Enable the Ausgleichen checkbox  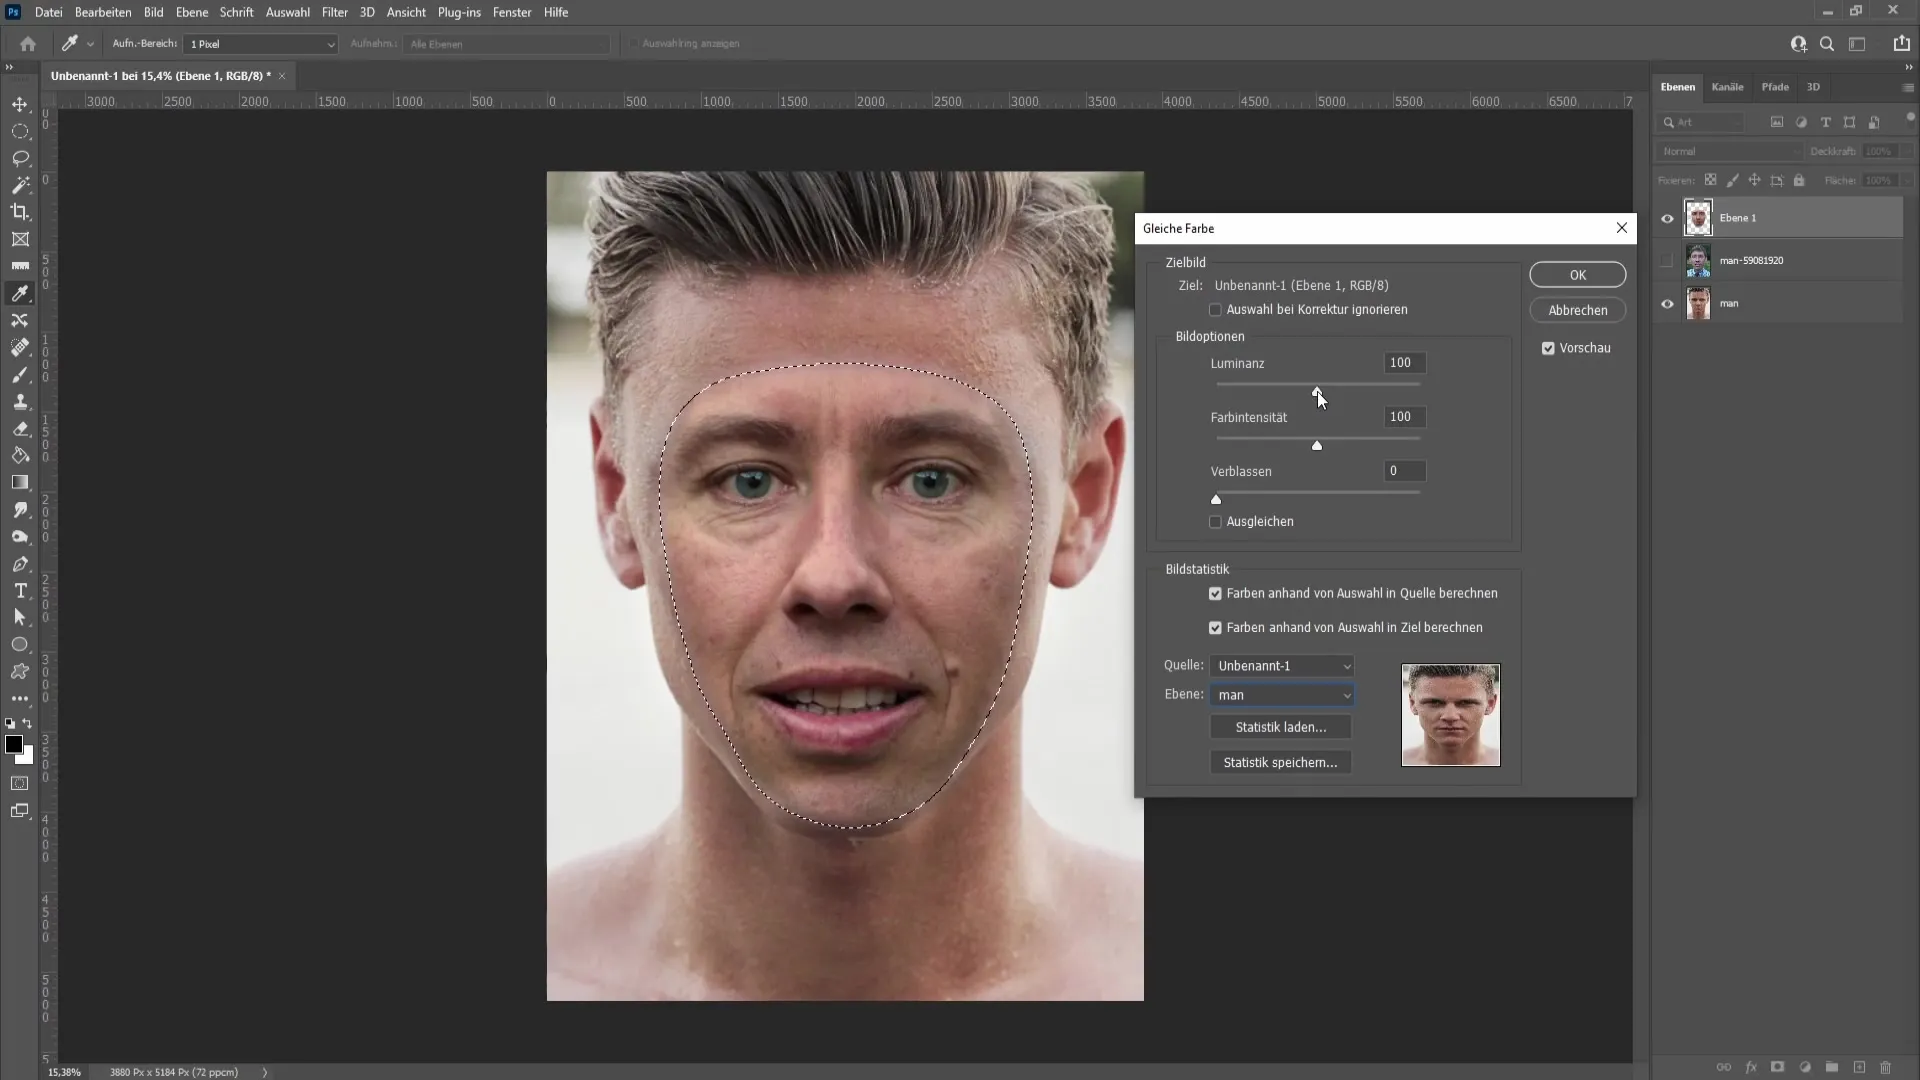pos(1215,522)
